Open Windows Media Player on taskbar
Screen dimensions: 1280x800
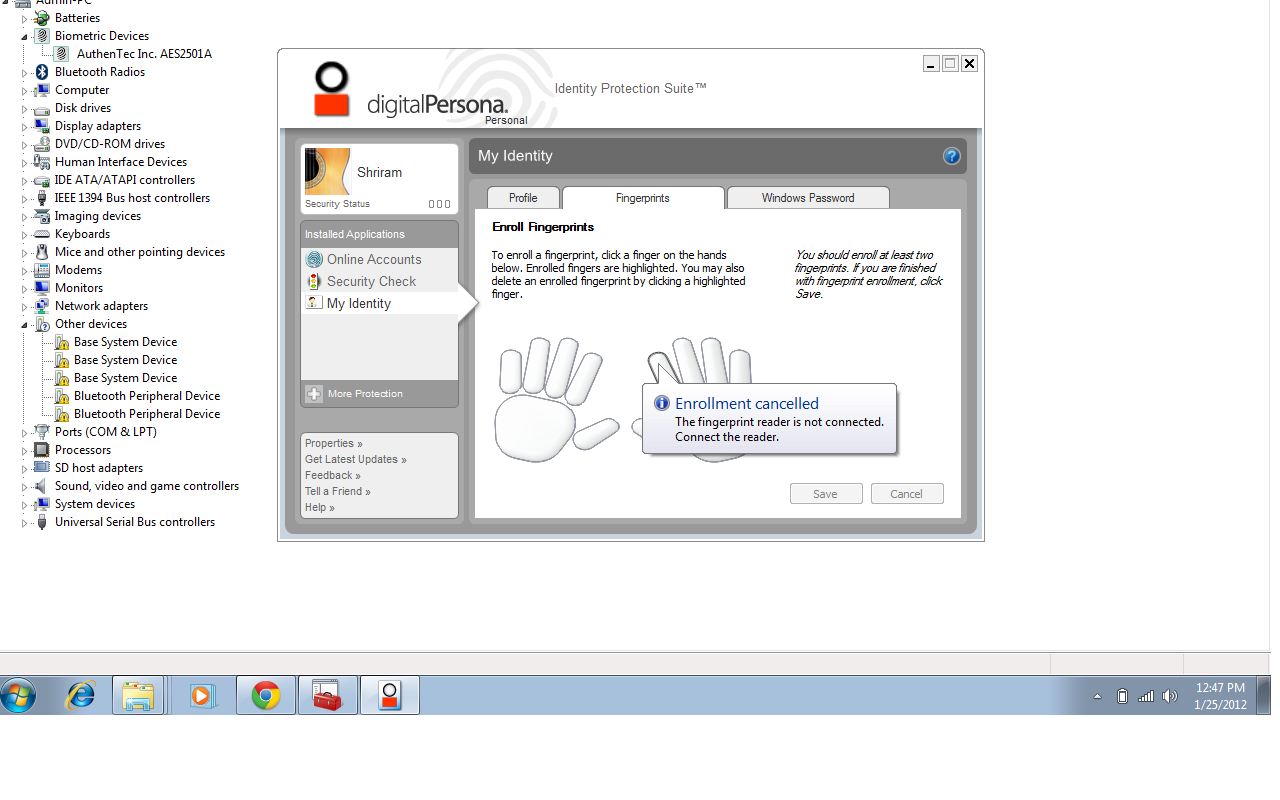click(x=202, y=695)
